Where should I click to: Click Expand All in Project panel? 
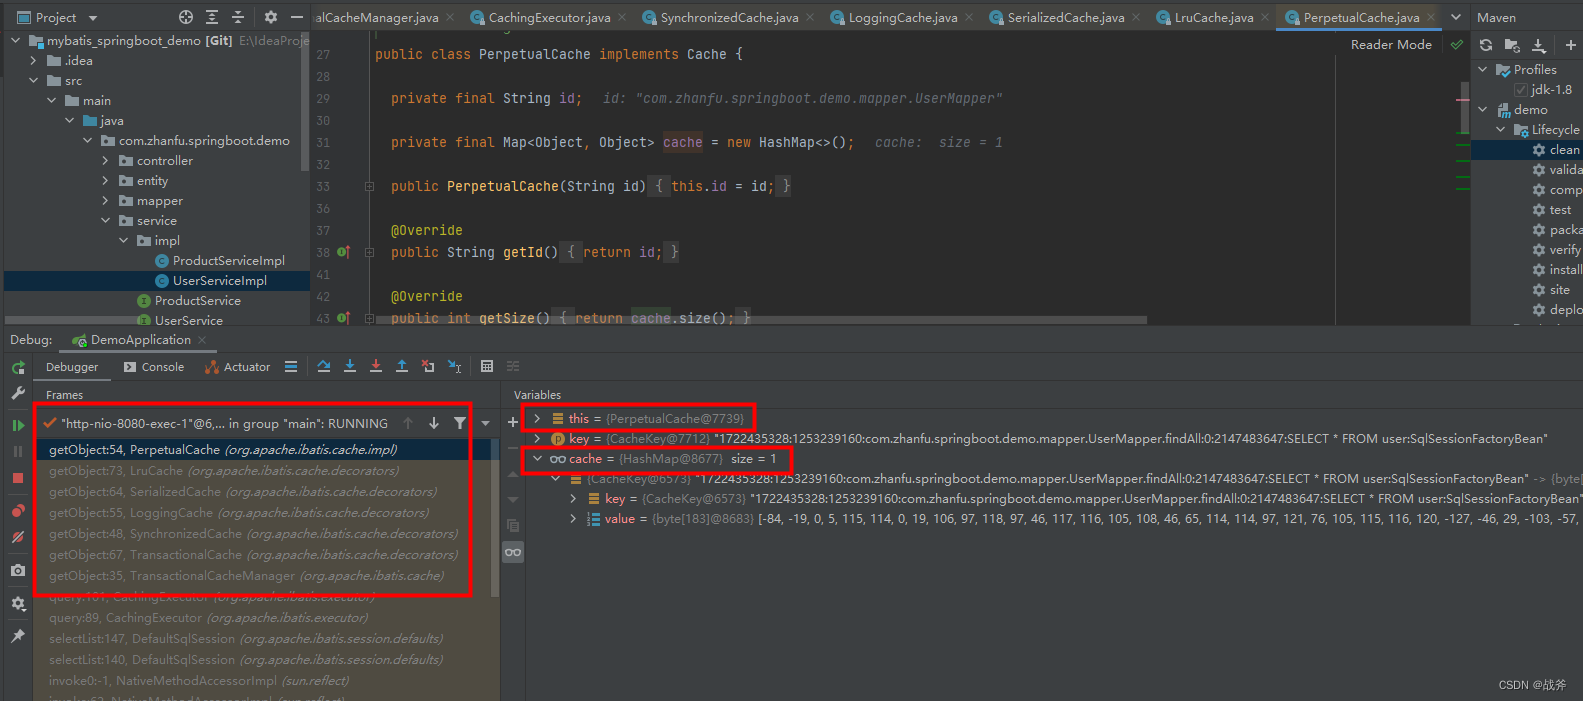212,17
